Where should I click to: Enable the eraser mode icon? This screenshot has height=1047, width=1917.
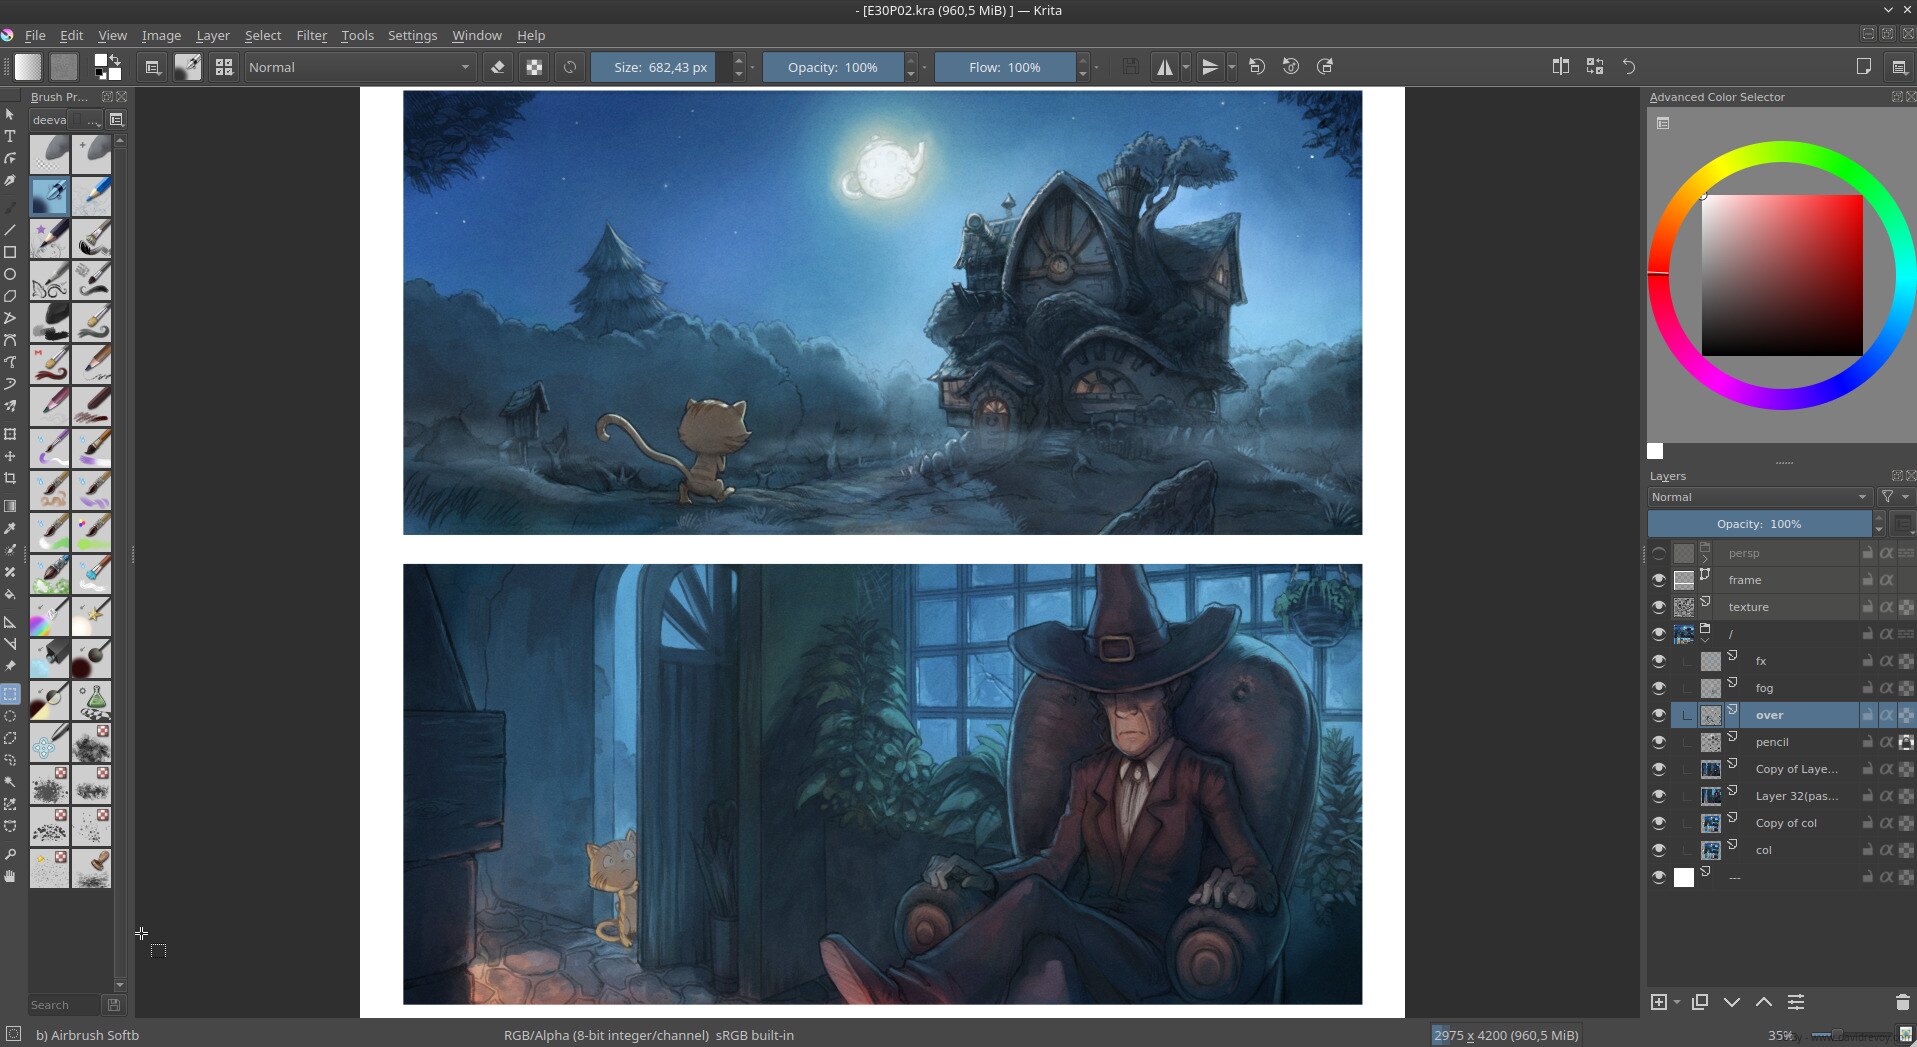click(x=497, y=67)
